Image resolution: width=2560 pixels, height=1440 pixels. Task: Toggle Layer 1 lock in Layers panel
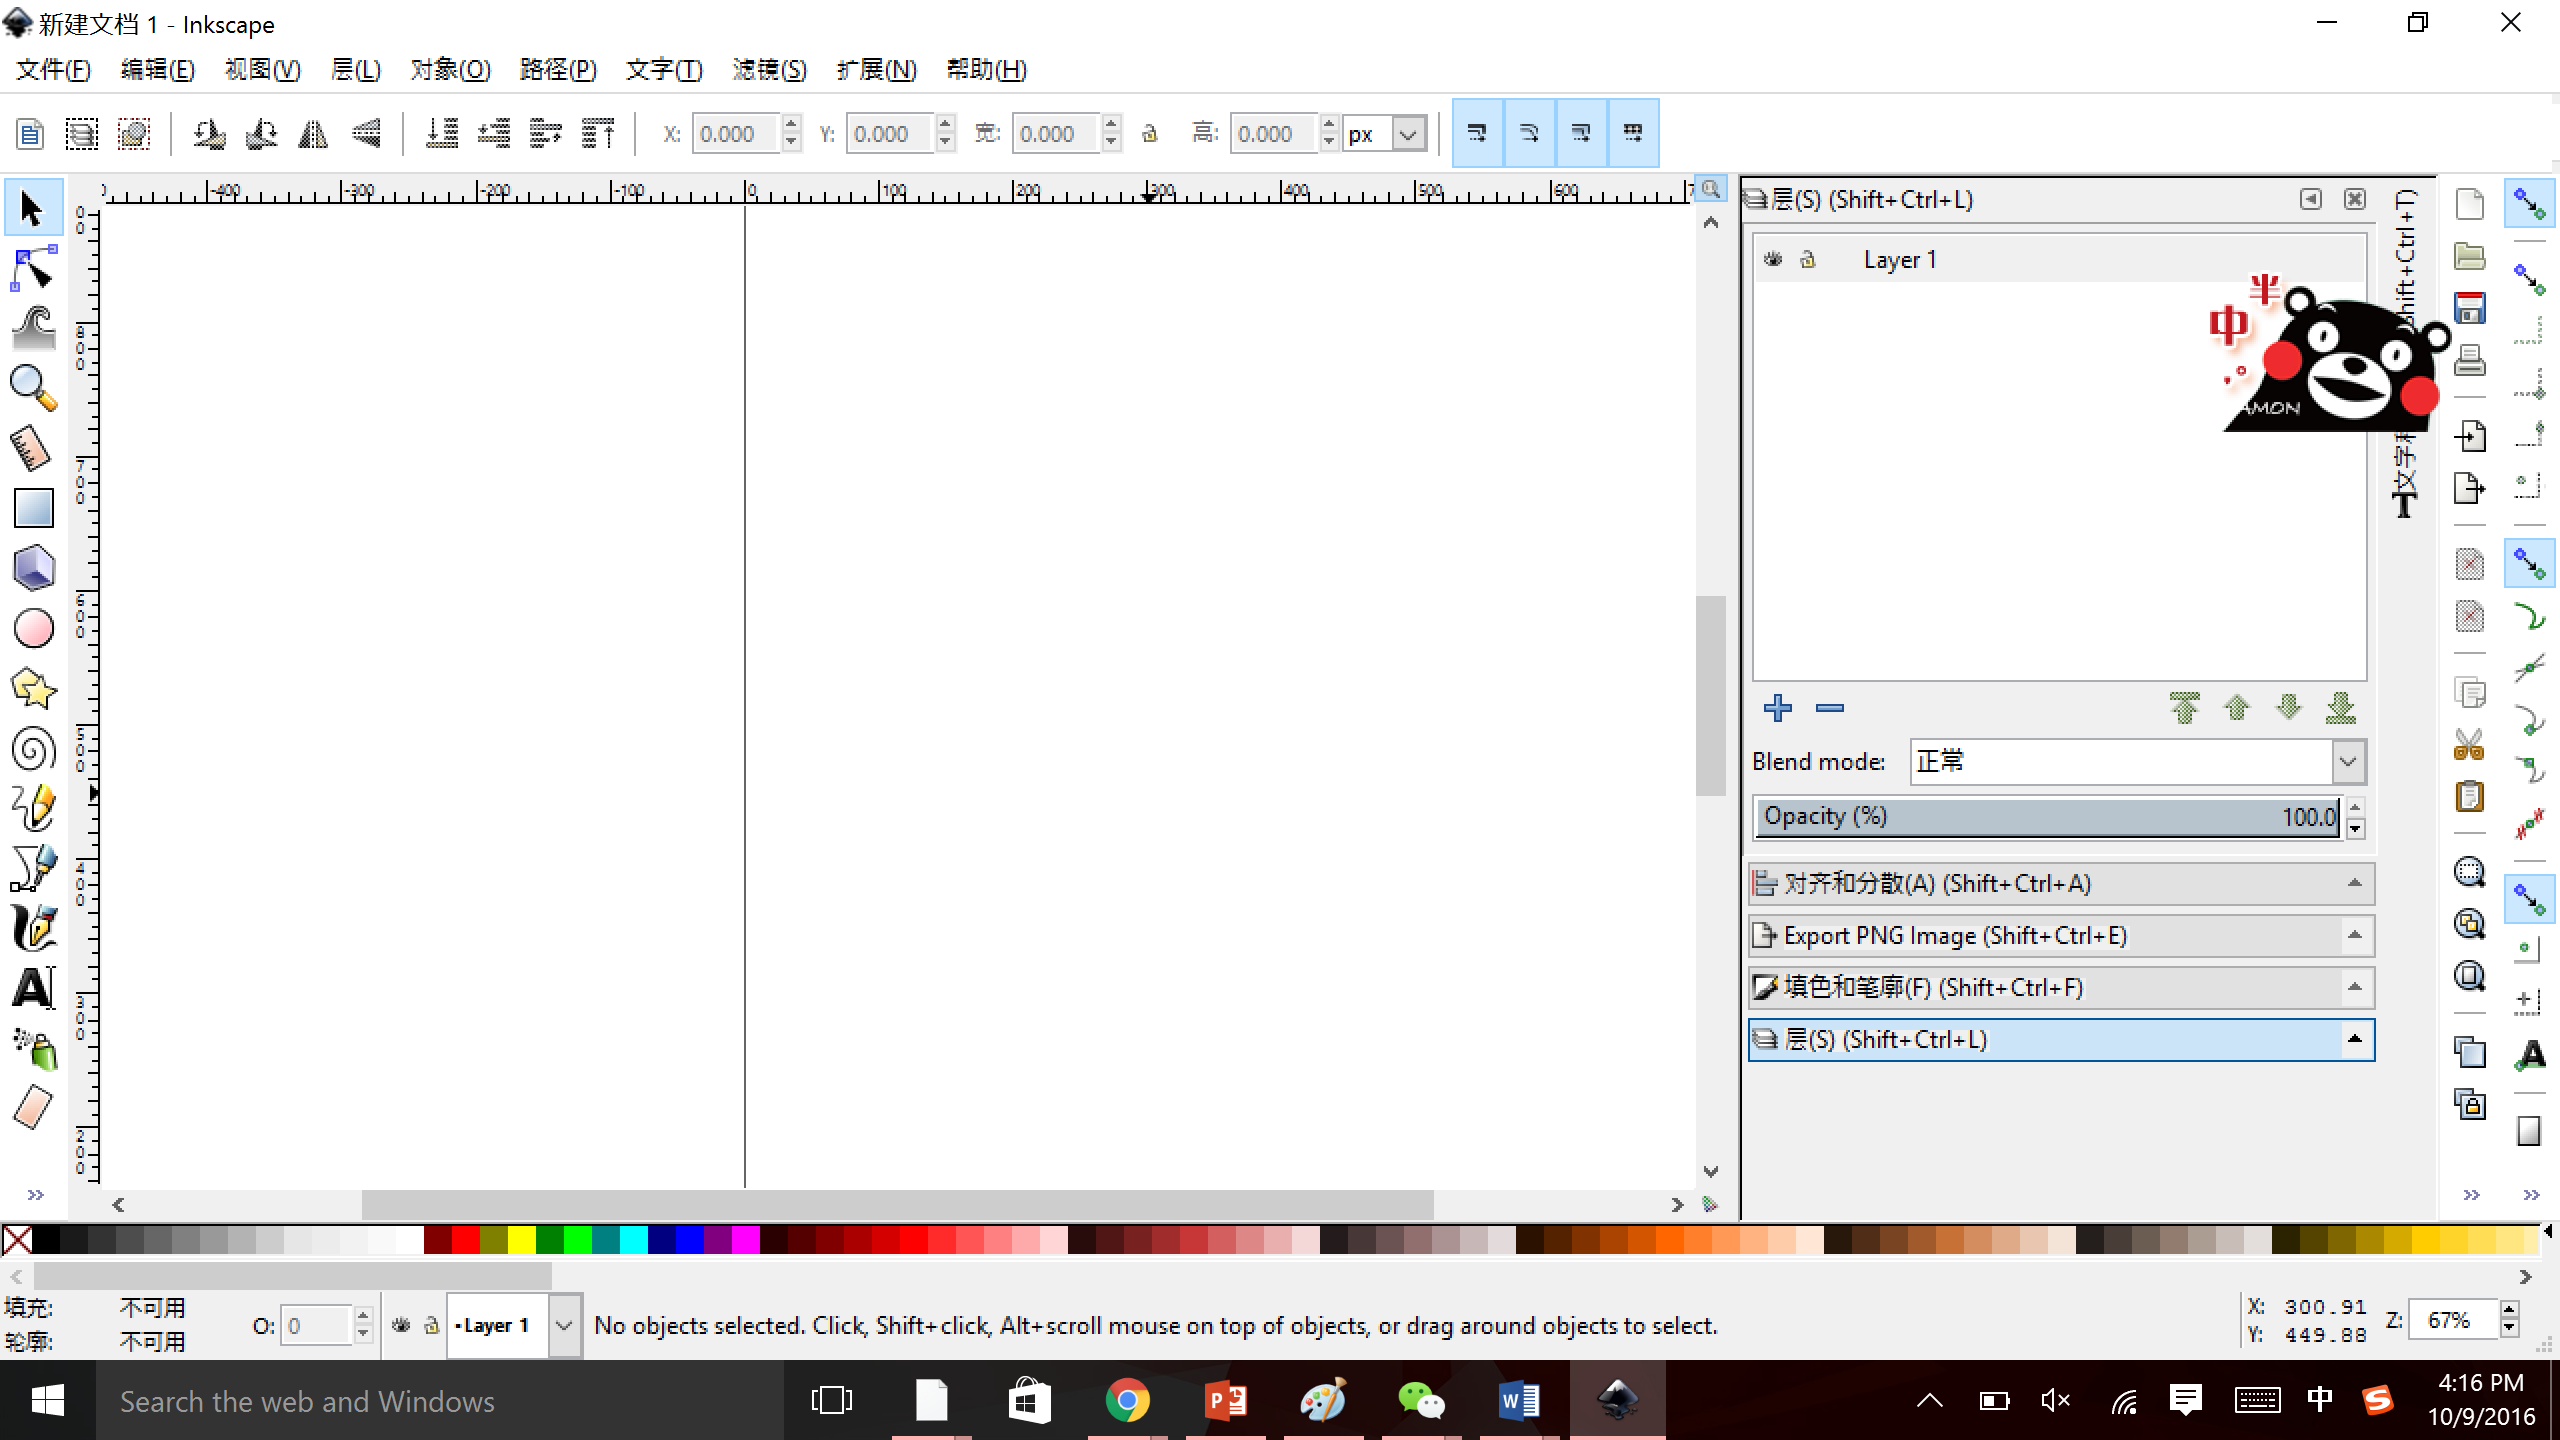1807,259
